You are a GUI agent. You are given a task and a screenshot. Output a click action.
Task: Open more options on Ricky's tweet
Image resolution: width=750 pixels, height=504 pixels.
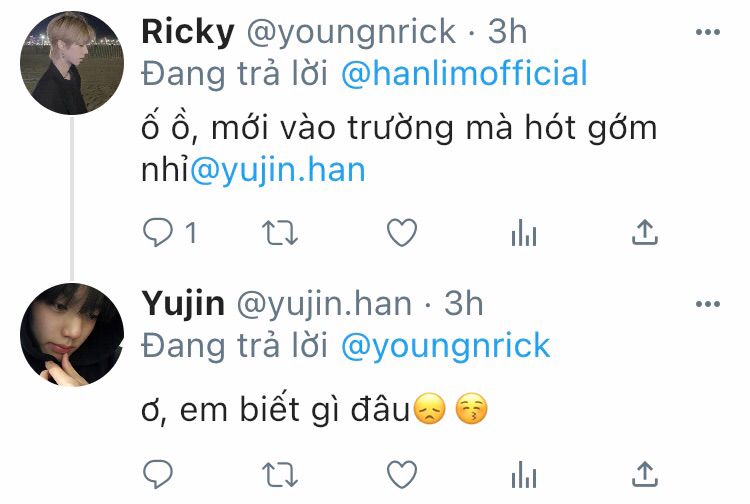pyautogui.click(x=708, y=32)
